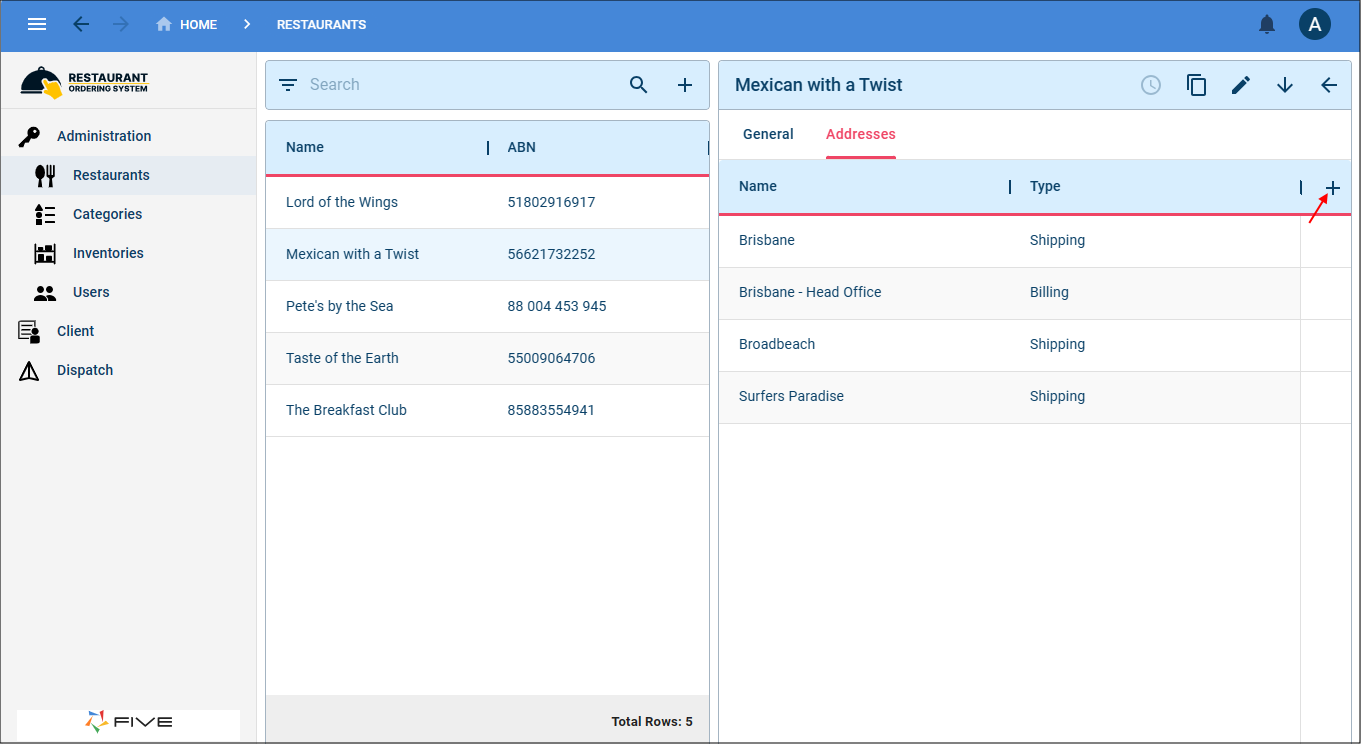Click the Categories list icon
Viewport: 1361px width, 744px height.
click(45, 214)
